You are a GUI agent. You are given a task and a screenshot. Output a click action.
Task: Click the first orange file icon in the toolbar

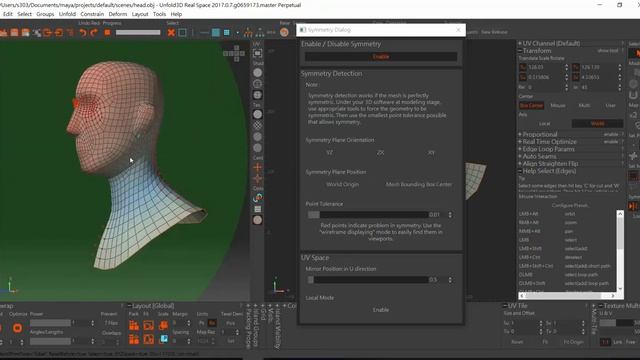[4, 32]
